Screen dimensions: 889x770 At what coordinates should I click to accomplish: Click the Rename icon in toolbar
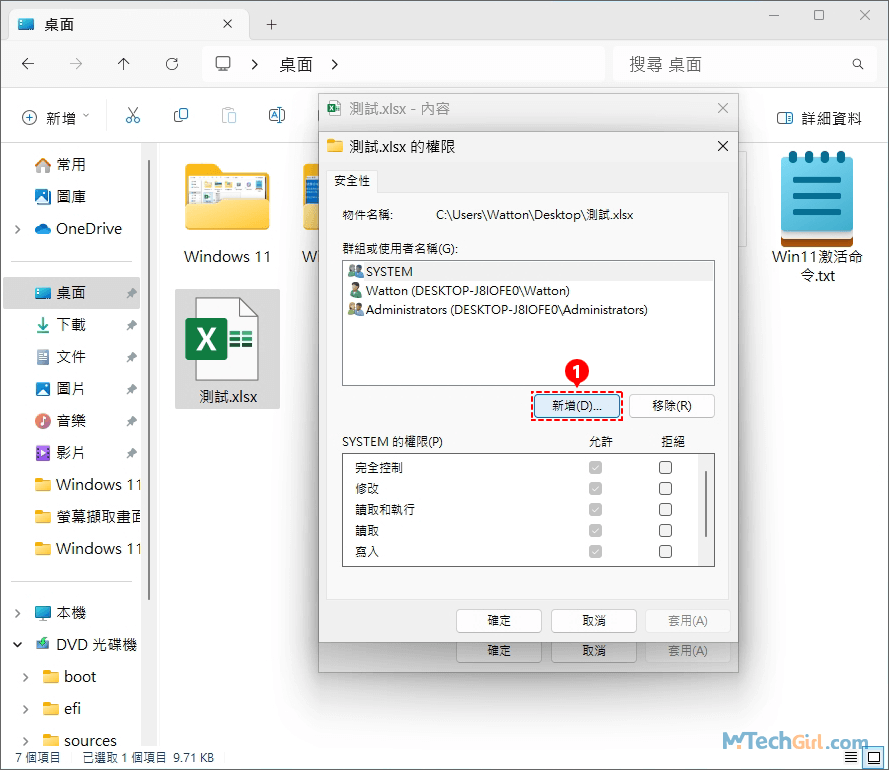[277, 117]
